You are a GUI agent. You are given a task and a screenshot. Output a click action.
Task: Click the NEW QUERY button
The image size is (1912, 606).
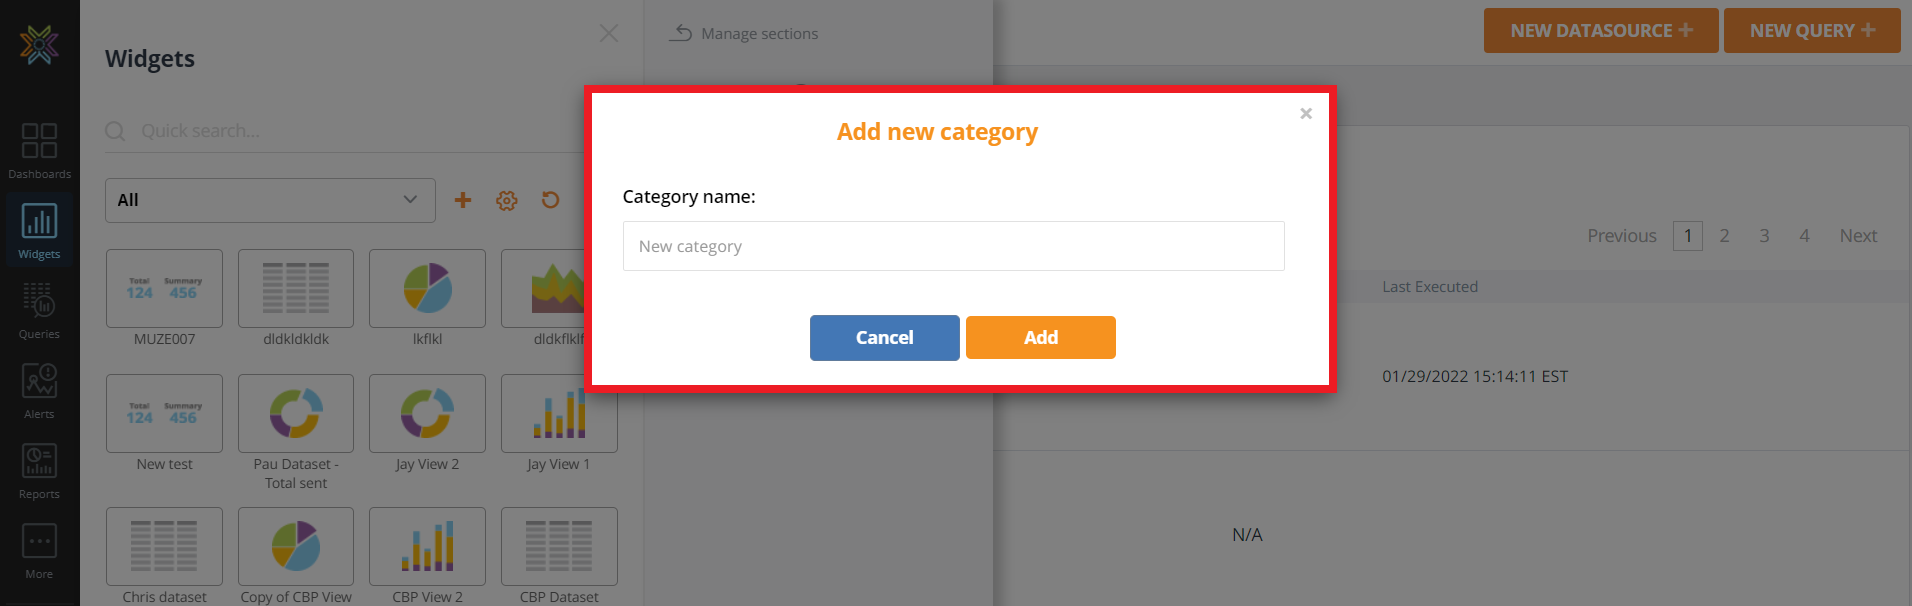[1811, 31]
